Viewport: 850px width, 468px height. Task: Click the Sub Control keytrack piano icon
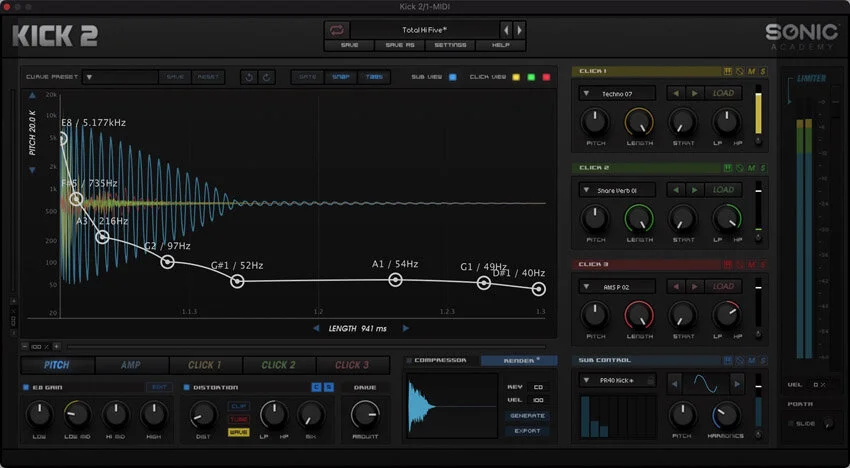pyautogui.click(x=728, y=361)
